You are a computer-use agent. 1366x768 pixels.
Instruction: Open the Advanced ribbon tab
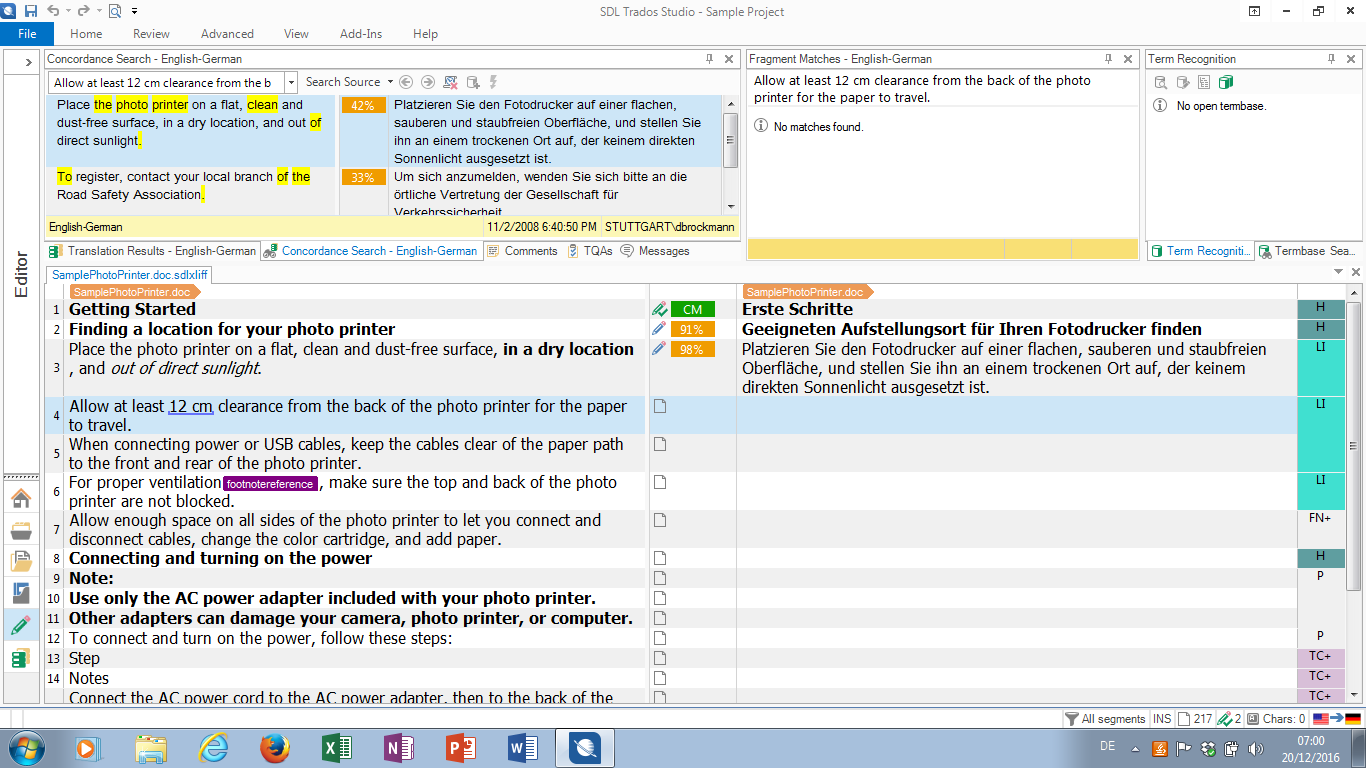(227, 33)
